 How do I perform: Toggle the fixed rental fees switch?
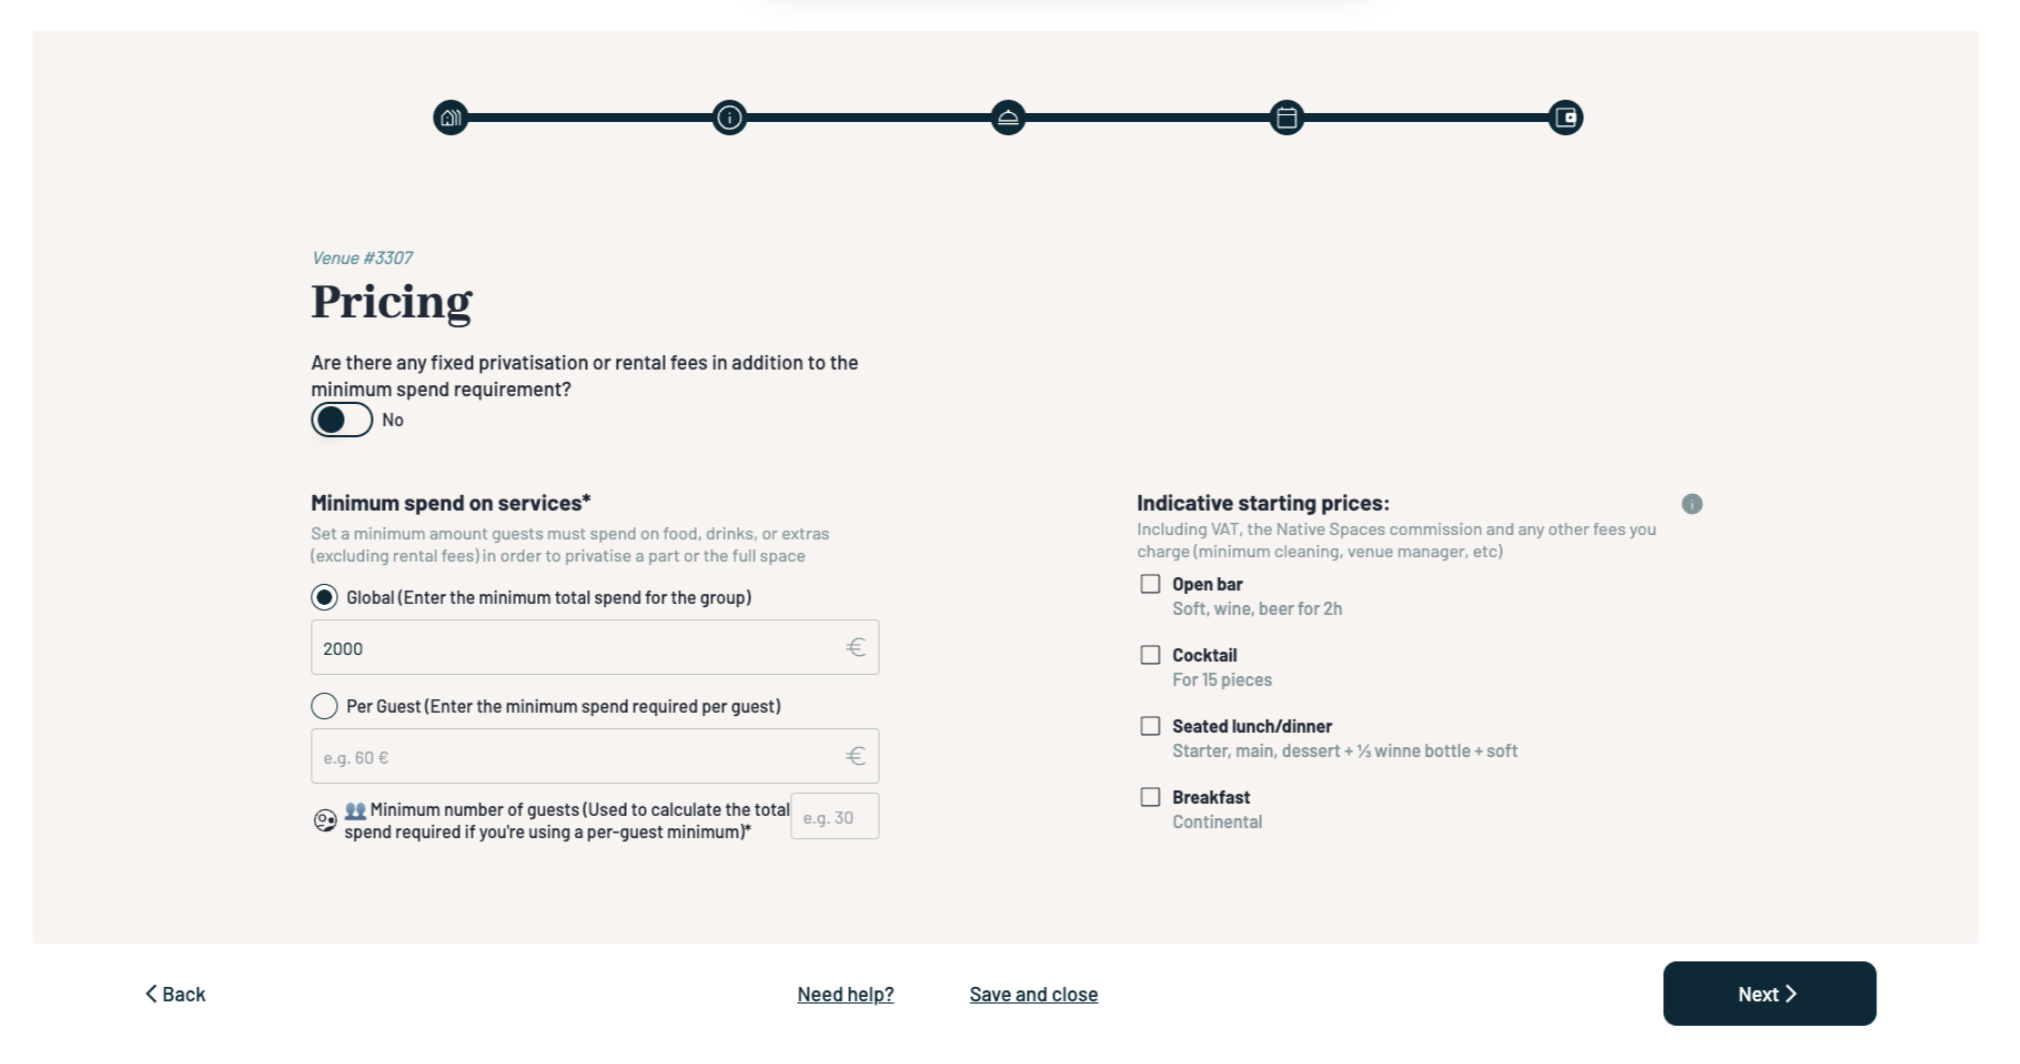pyautogui.click(x=342, y=420)
